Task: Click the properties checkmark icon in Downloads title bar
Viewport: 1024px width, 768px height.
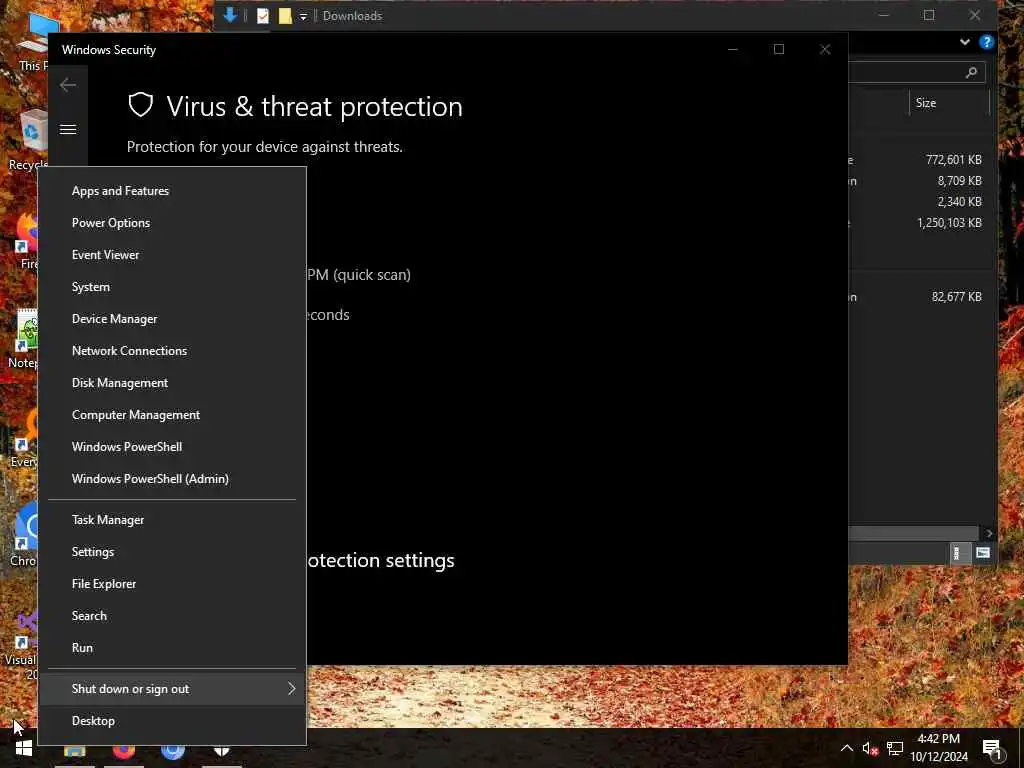Action: [x=263, y=16]
